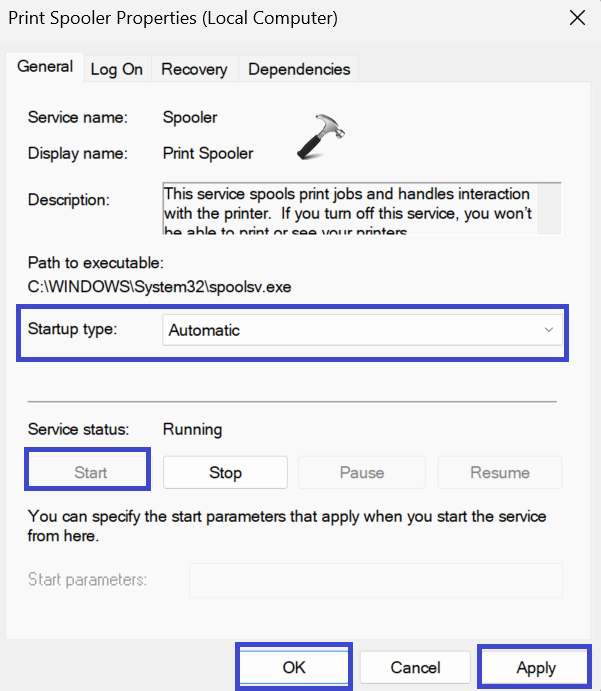The image size is (601, 691).
Task: Click the Spooler service name value
Action: point(190,117)
